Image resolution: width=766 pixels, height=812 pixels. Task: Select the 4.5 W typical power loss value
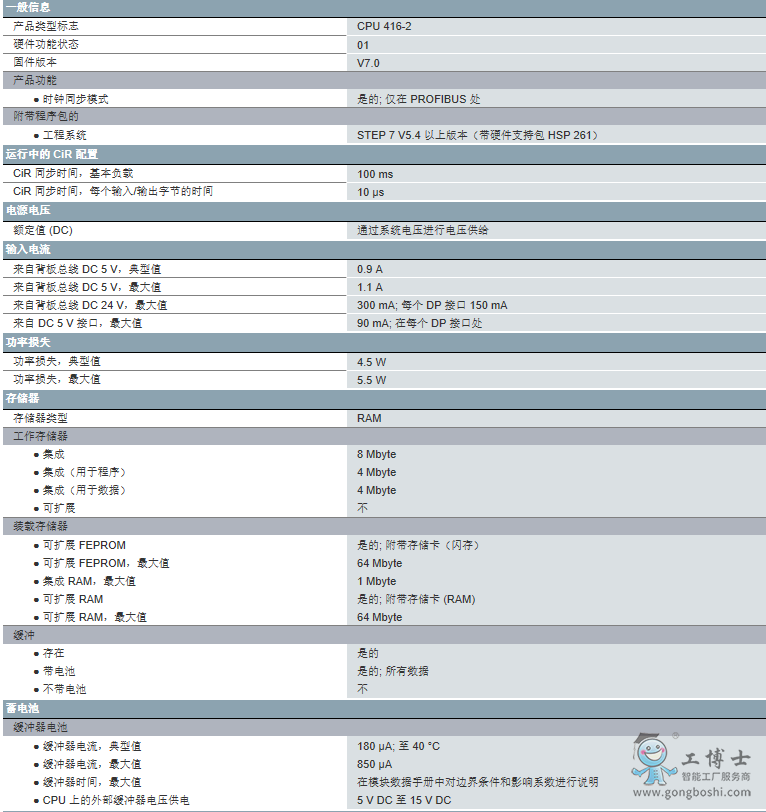pyautogui.click(x=372, y=361)
